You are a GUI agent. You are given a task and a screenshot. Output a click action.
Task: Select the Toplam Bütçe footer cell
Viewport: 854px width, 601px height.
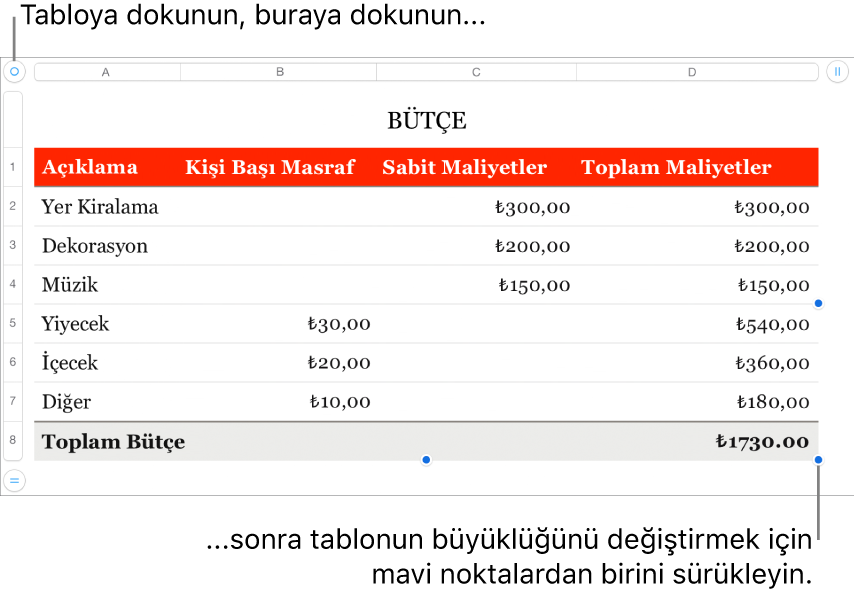point(113,441)
